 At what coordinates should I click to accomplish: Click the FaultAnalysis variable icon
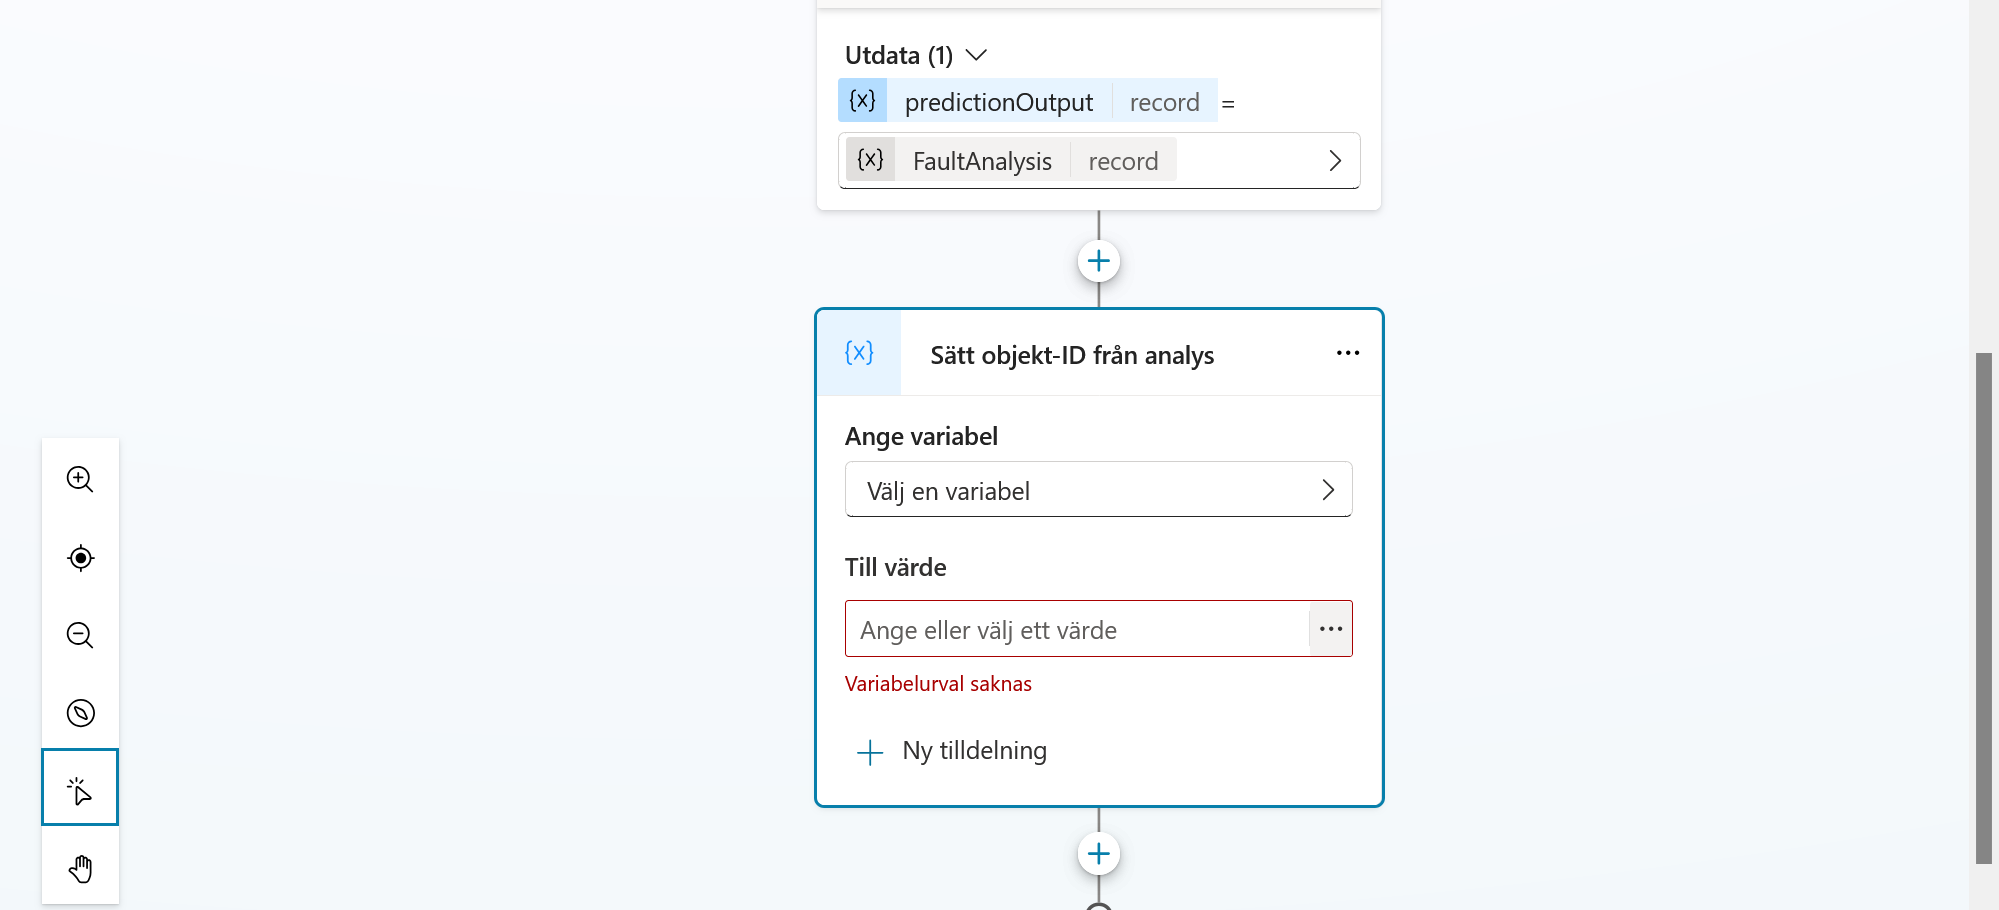871,160
